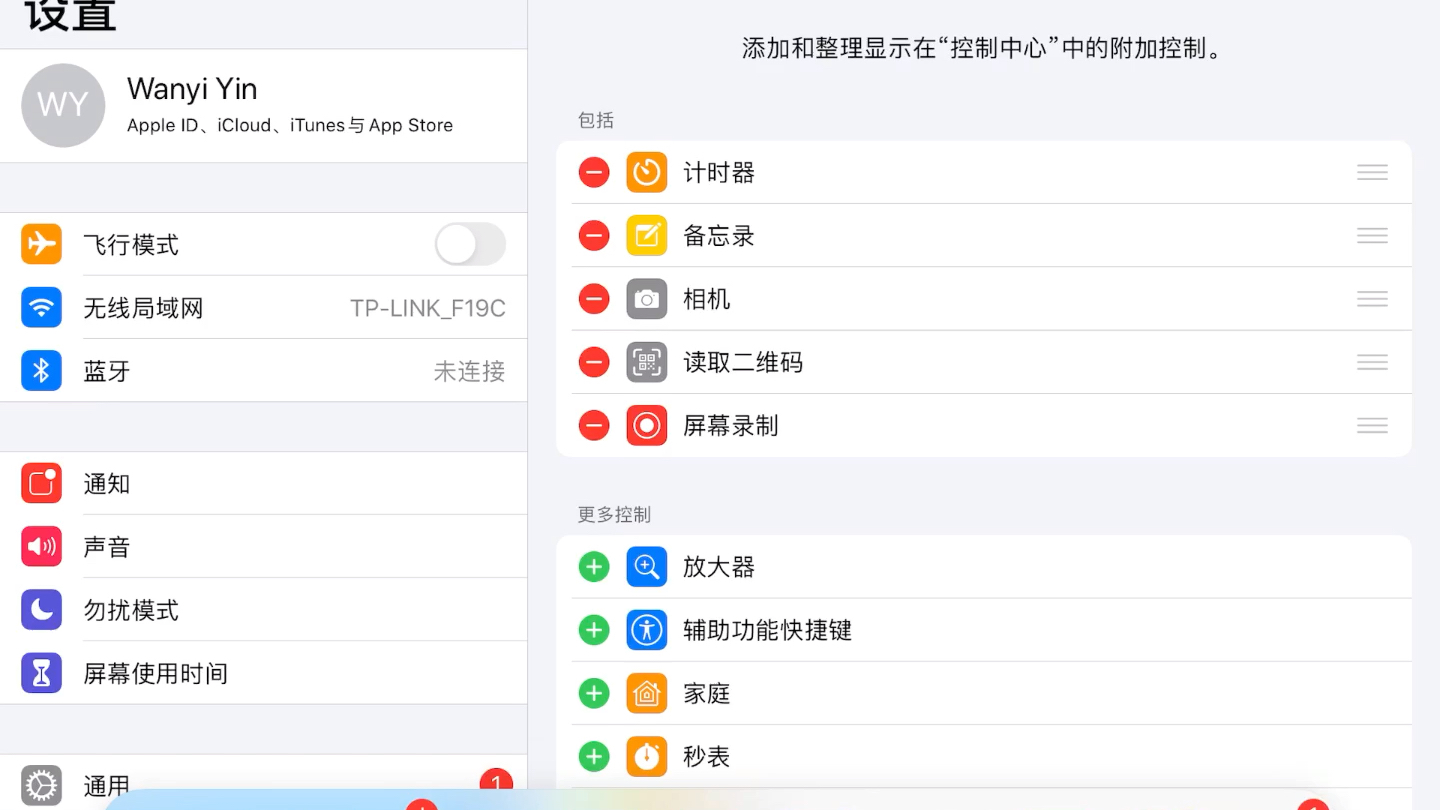Click the 读取二维码 label

click(x=743, y=362)
